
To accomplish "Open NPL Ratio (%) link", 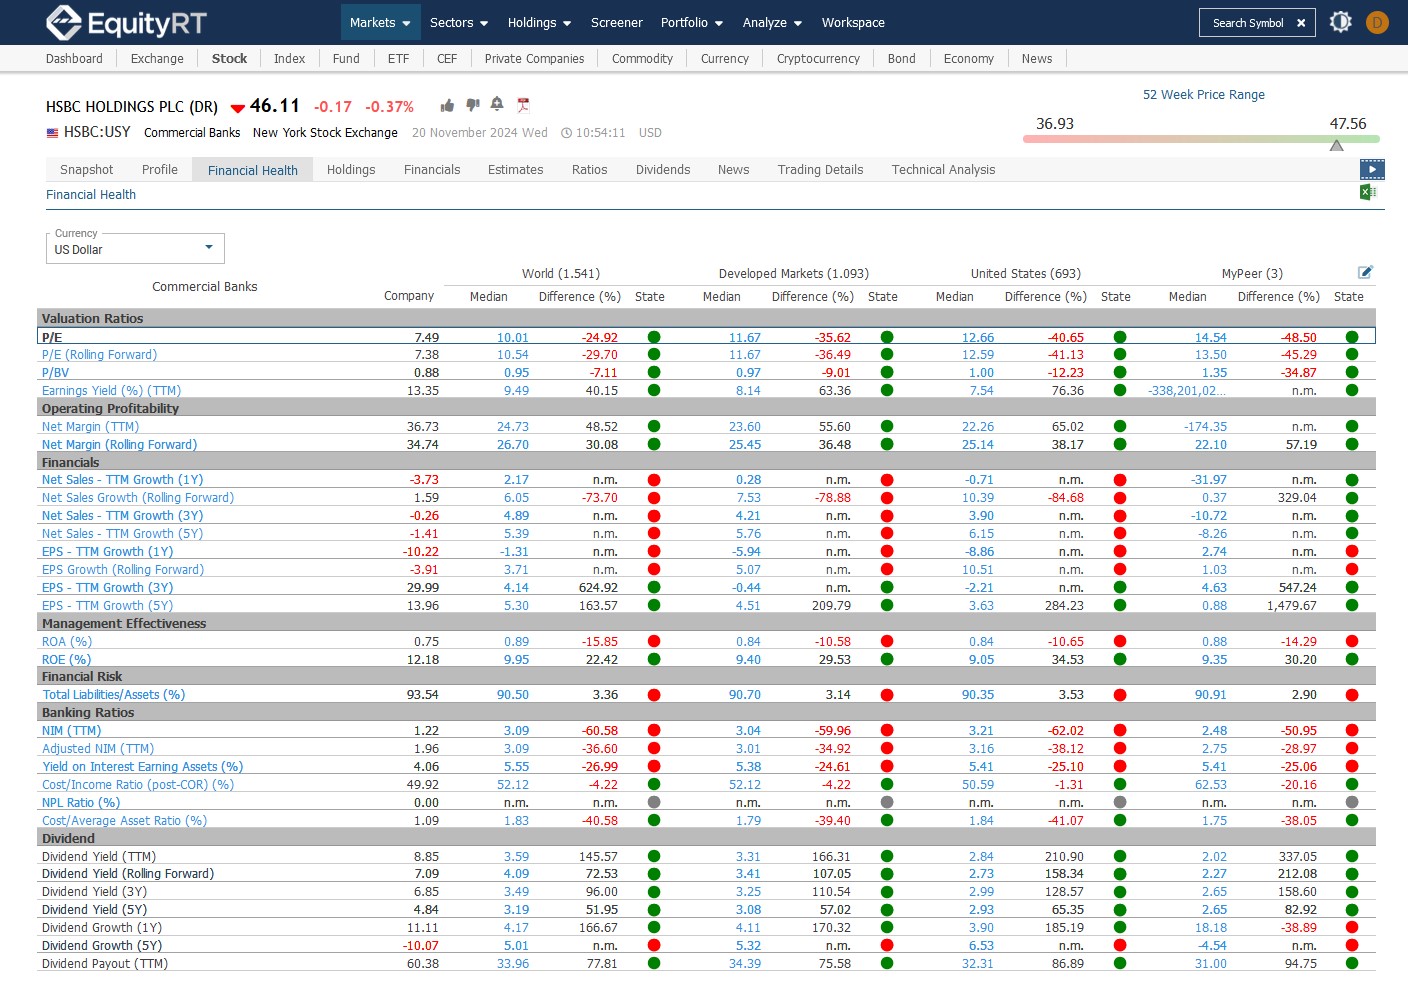I will [81, 803].
